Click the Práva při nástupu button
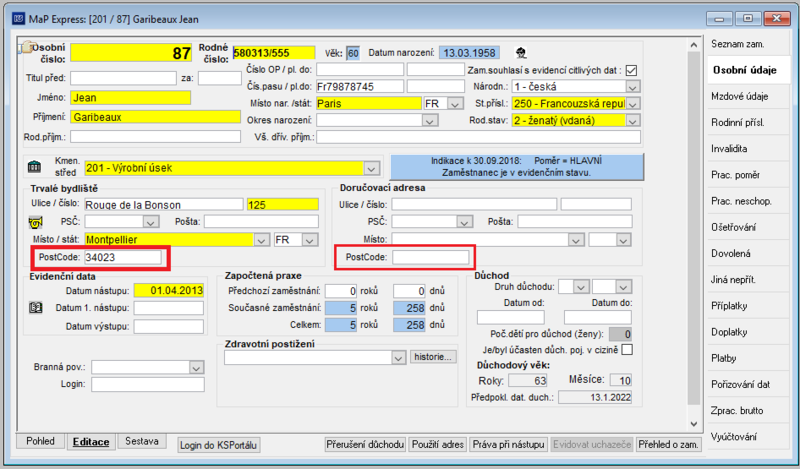 [x=509, y=445]
